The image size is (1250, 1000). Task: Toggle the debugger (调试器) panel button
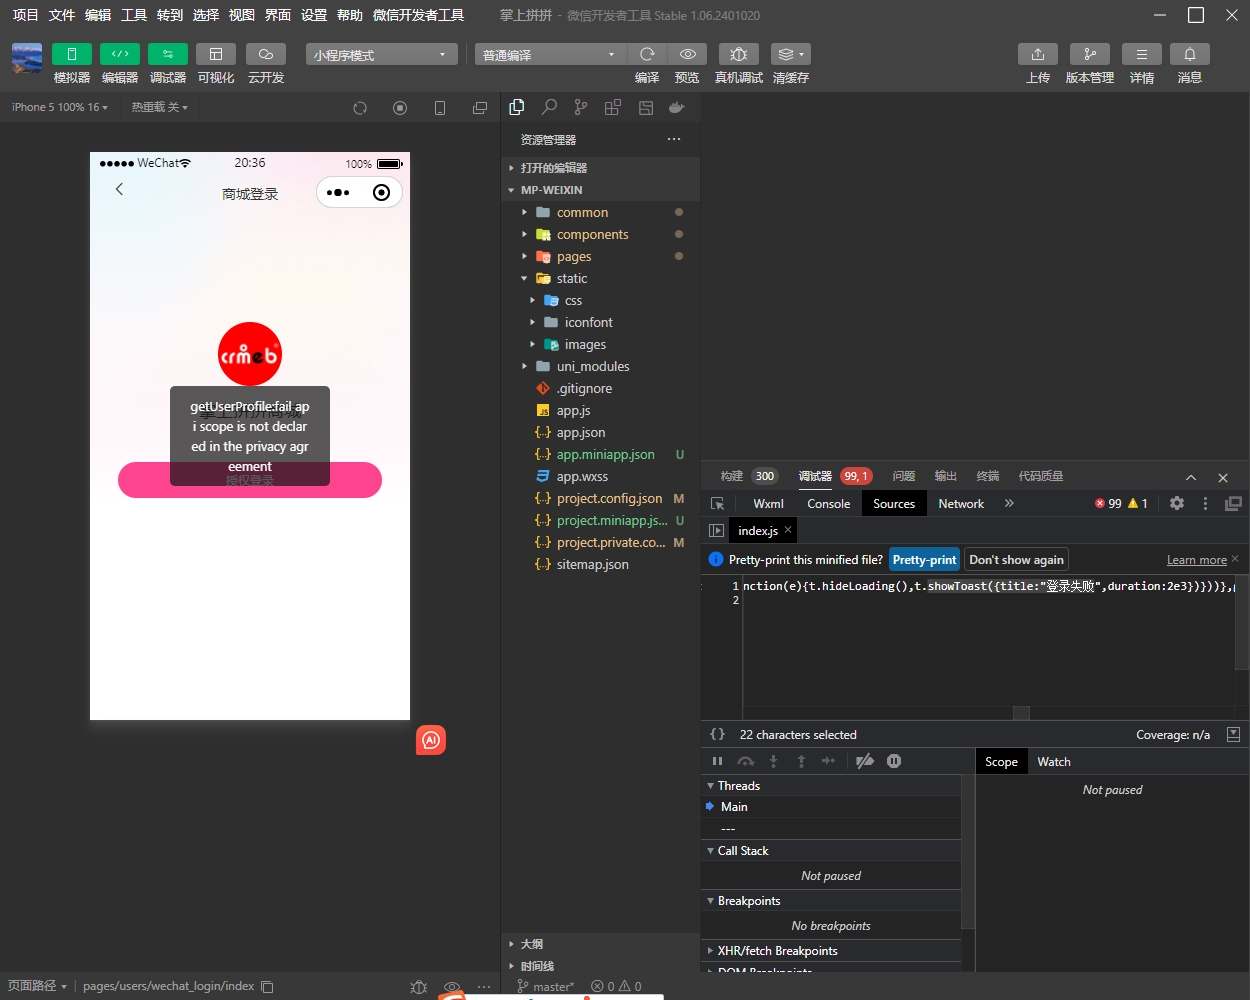coord(168,54)
